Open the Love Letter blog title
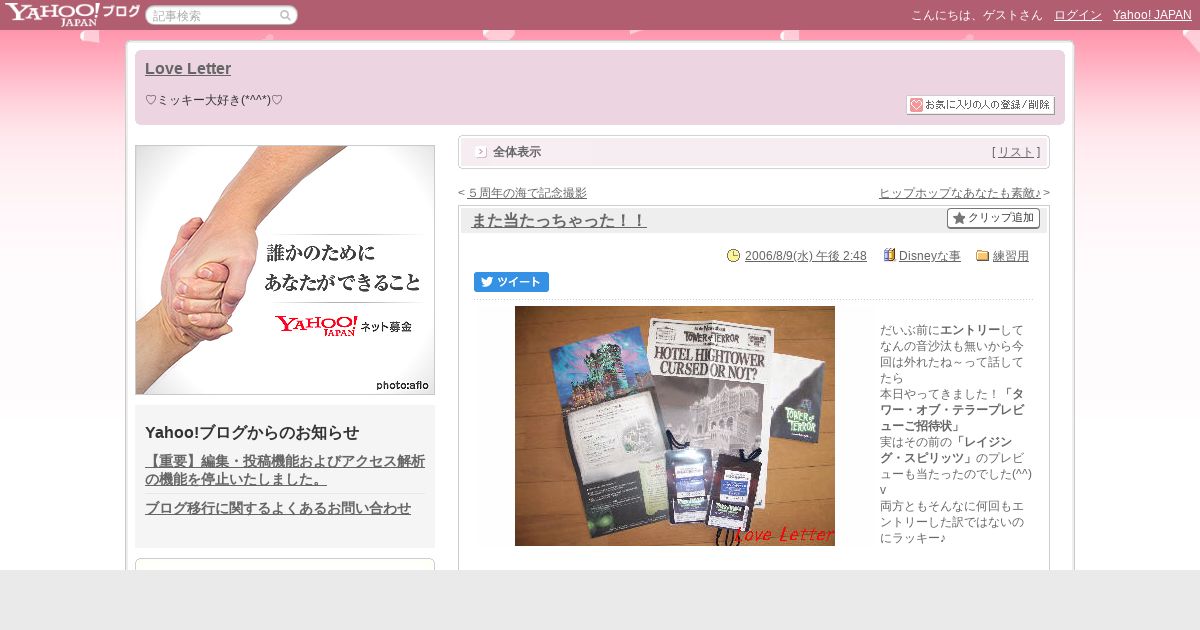This screenshot has height=630, width=1200. pyautogui.click(x=188, y=68)
